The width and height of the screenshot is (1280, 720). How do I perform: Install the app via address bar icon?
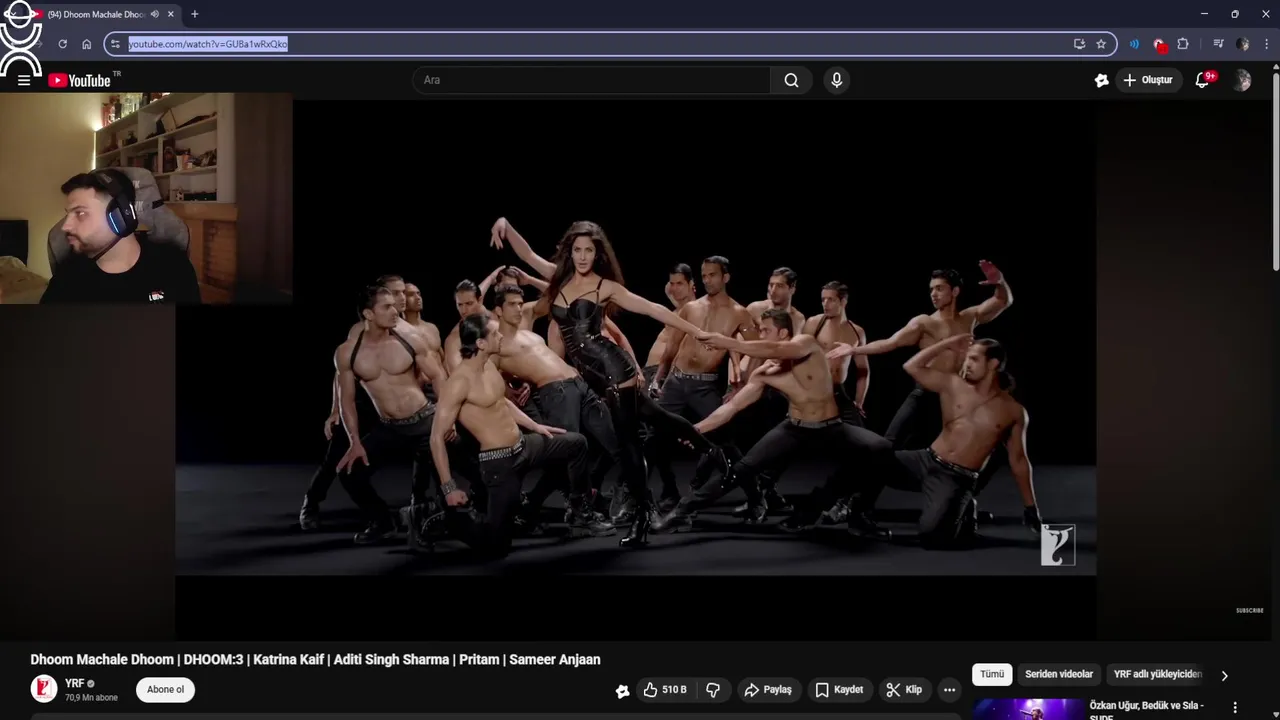click(1079, 44)
